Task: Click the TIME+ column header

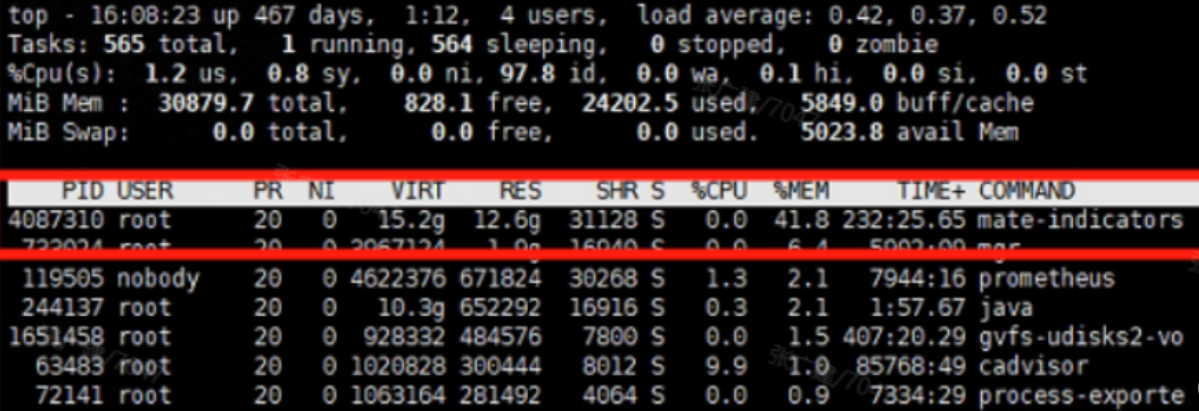Action: click(931, 191)
